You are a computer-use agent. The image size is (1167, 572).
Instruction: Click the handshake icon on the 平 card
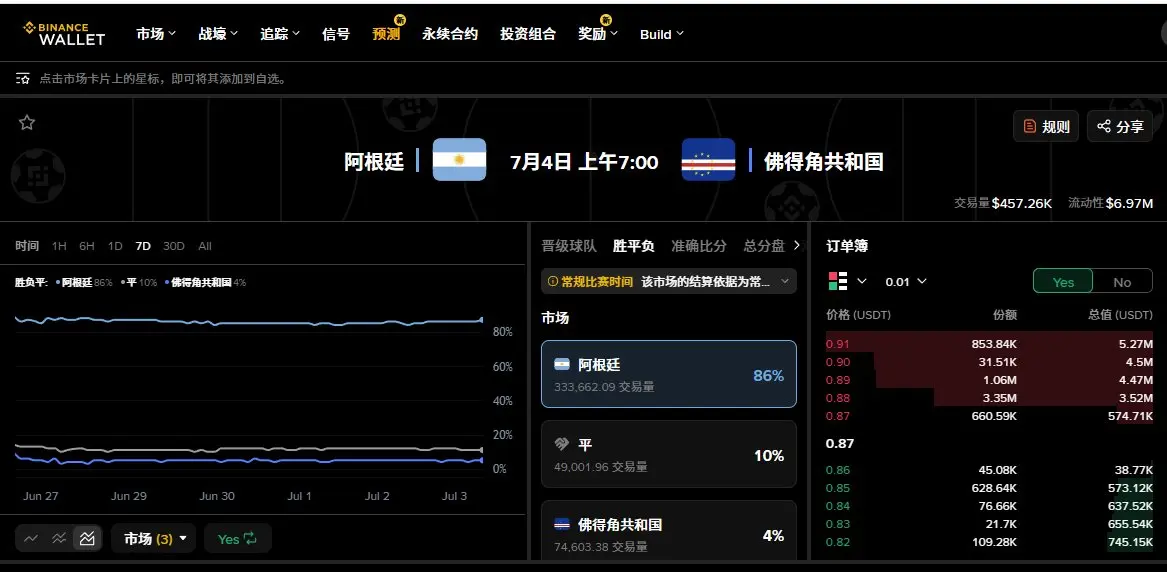(562, 444)
